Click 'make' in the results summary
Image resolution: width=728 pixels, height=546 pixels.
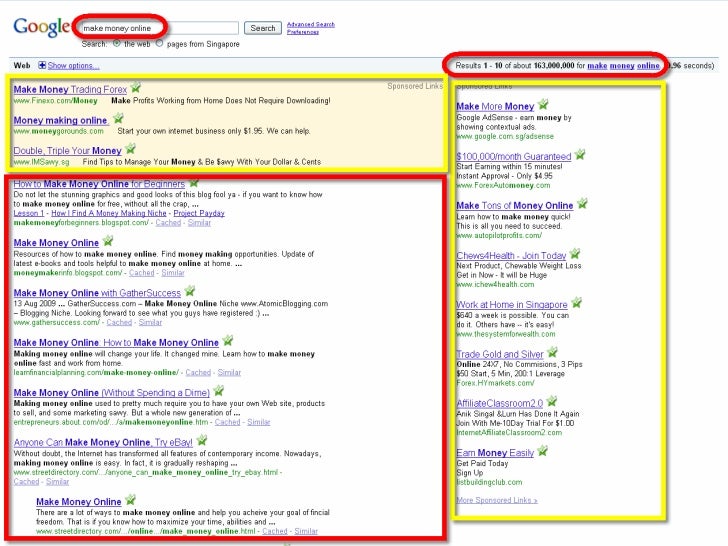point(597,66)
